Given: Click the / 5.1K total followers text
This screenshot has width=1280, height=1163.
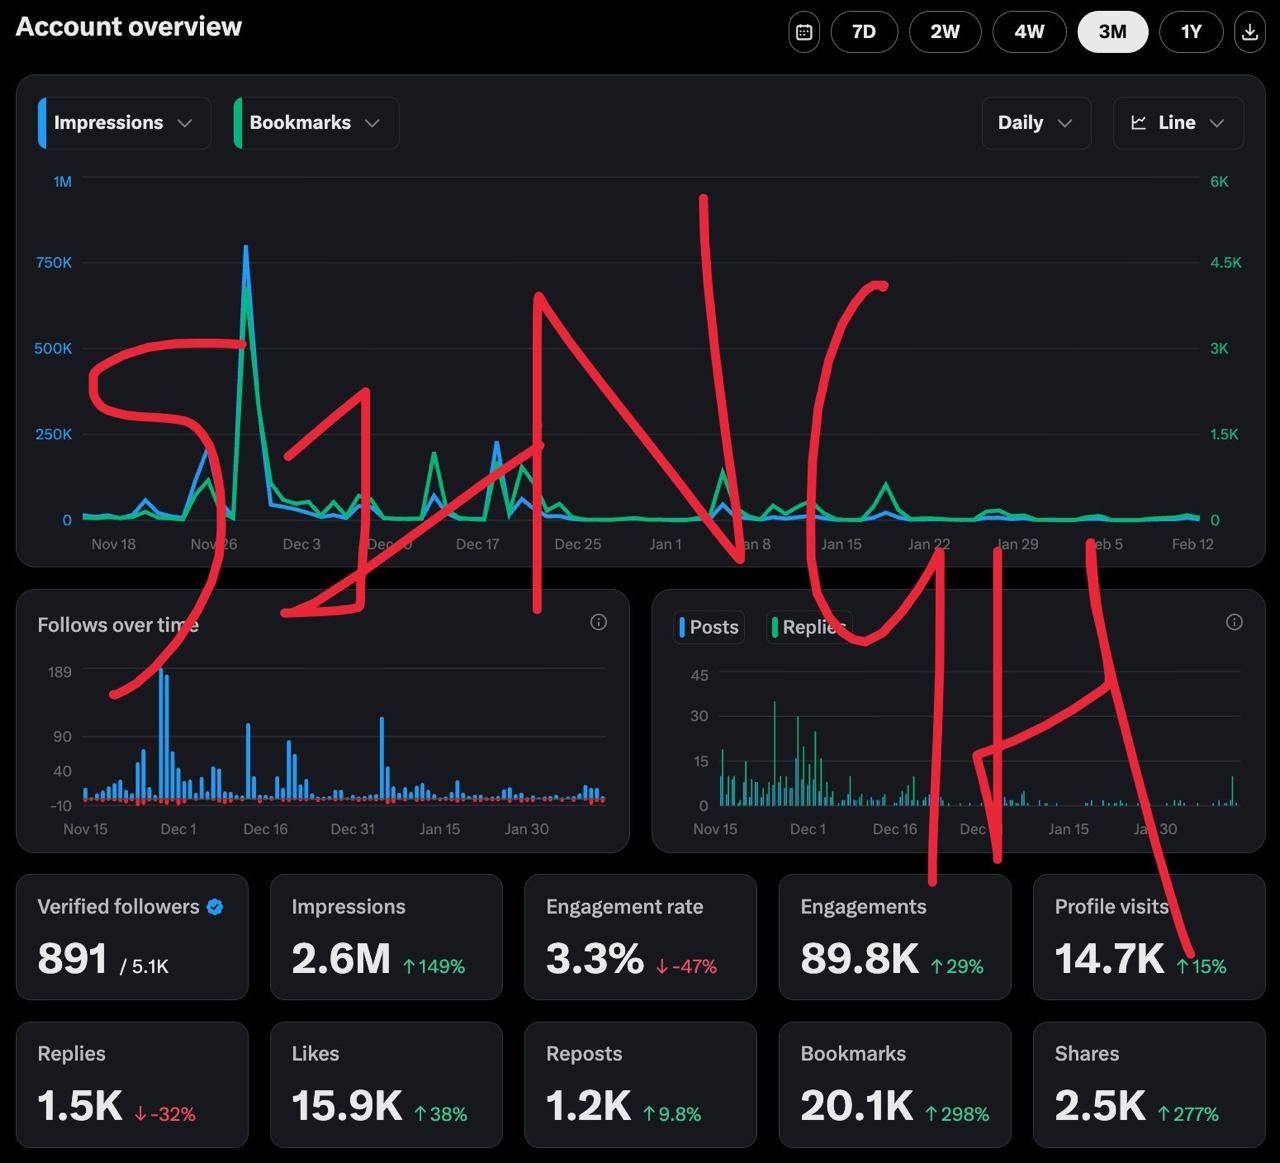Looking at the screenshot, I should 144,966.
